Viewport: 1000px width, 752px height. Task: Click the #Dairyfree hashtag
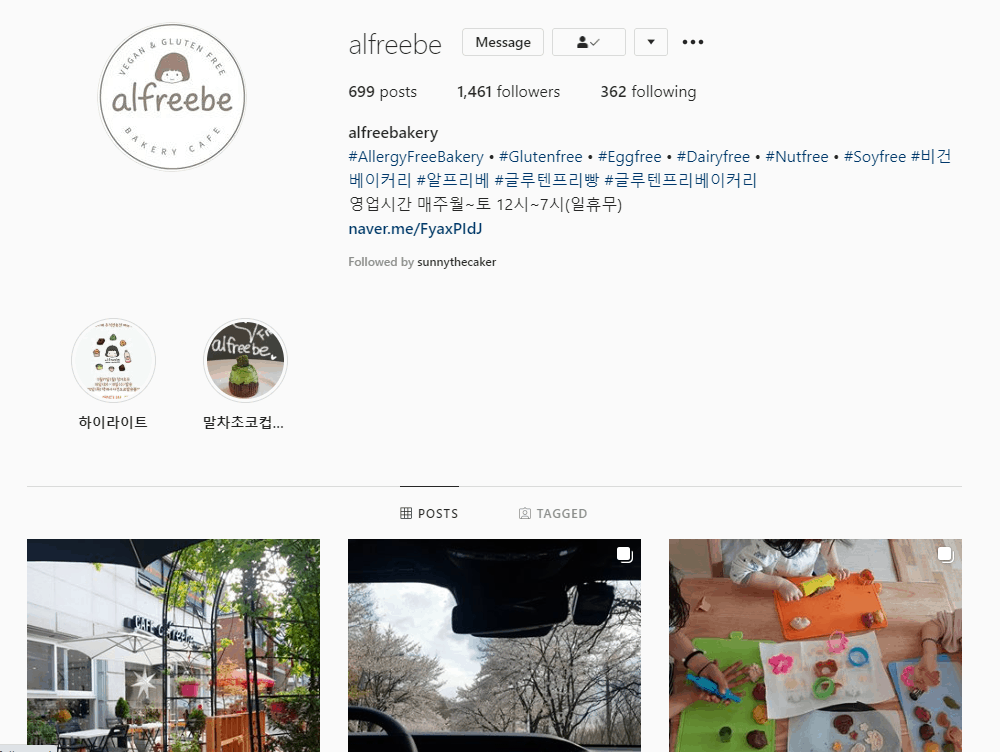pyautogui.click(x=713, y=157)
